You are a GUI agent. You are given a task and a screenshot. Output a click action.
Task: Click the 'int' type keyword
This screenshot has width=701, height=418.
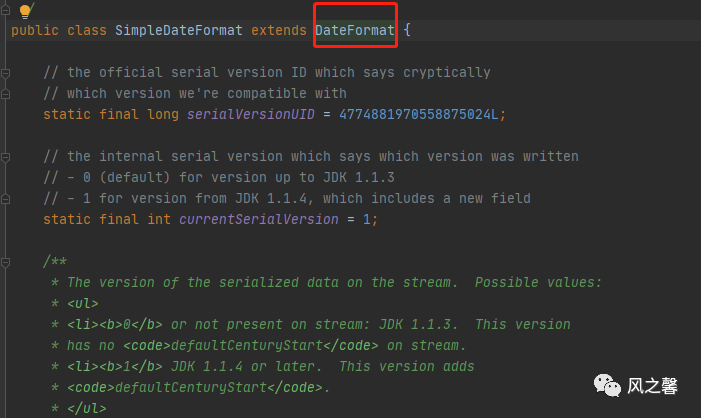pyautogui.click(x=159, y=220)
